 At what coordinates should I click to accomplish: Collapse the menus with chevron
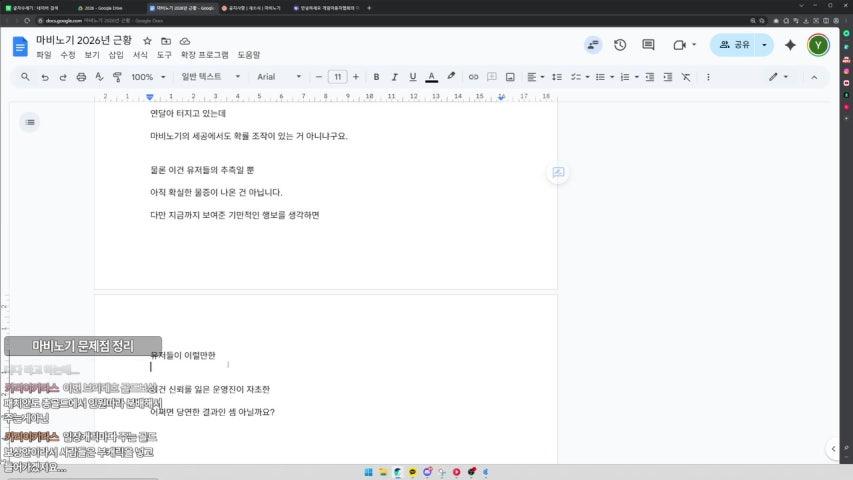click(814, 77)
